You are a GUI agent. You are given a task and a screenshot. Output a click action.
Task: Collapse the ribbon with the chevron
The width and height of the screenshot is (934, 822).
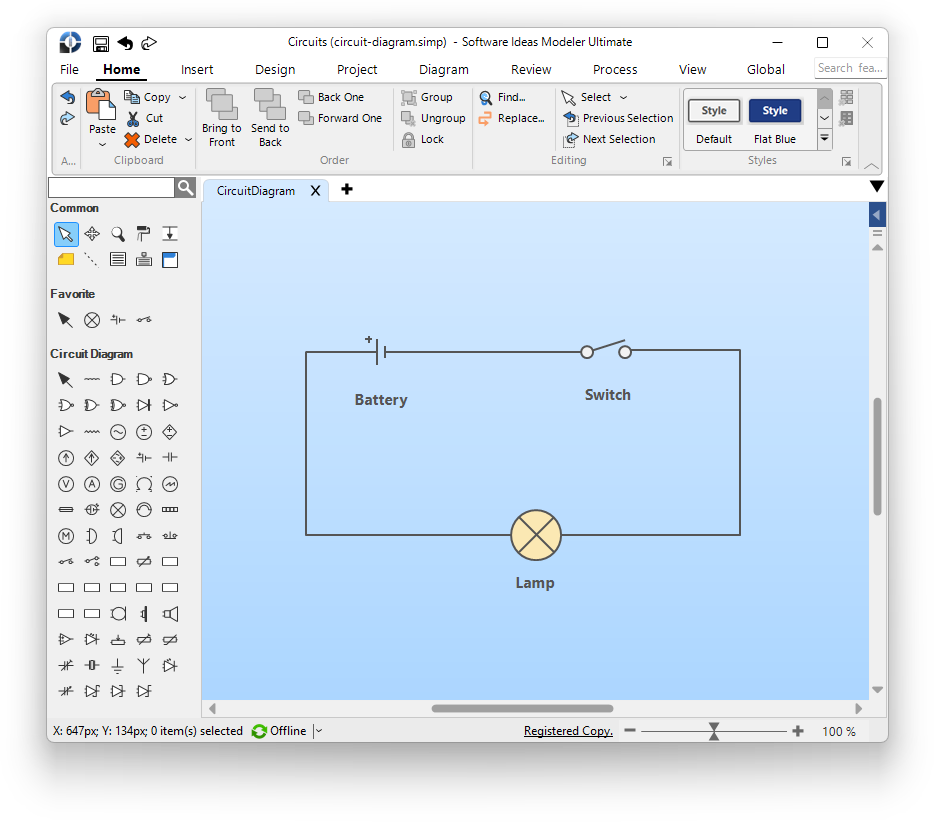coord(871,166)
